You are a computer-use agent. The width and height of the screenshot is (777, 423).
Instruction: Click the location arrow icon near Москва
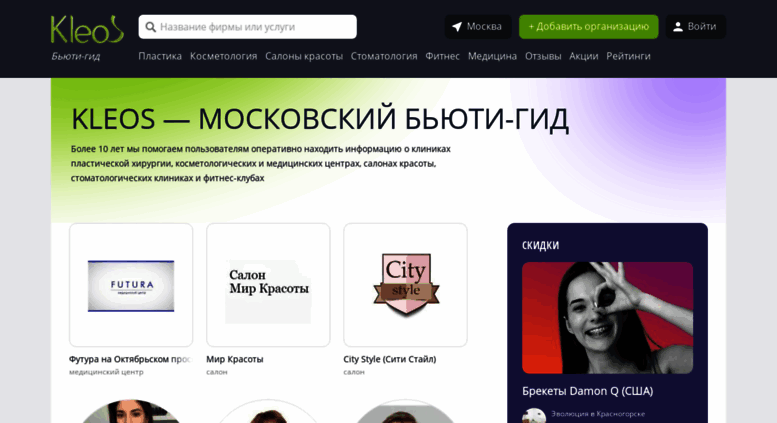pos(457,27)
